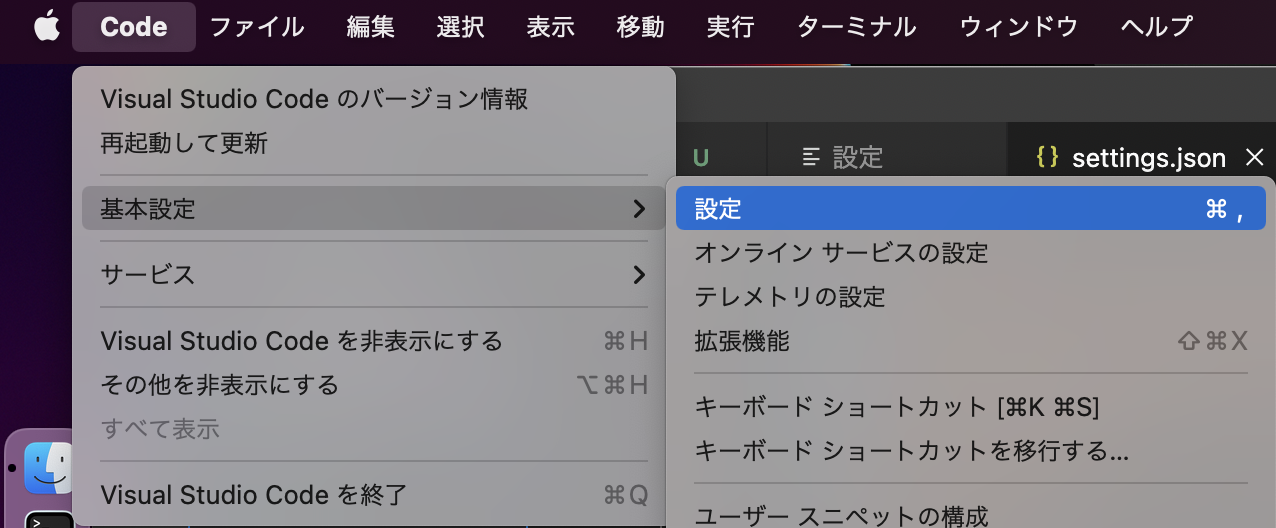Select キーボード ショートカットを移行する...

971,451
